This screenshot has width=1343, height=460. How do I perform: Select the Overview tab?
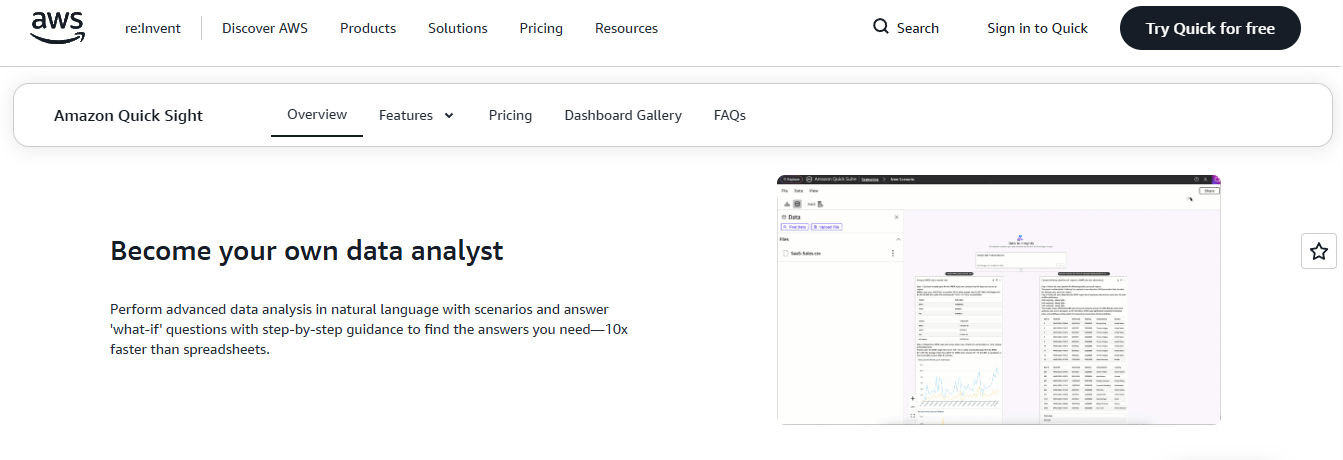click(x=317, y=115)
